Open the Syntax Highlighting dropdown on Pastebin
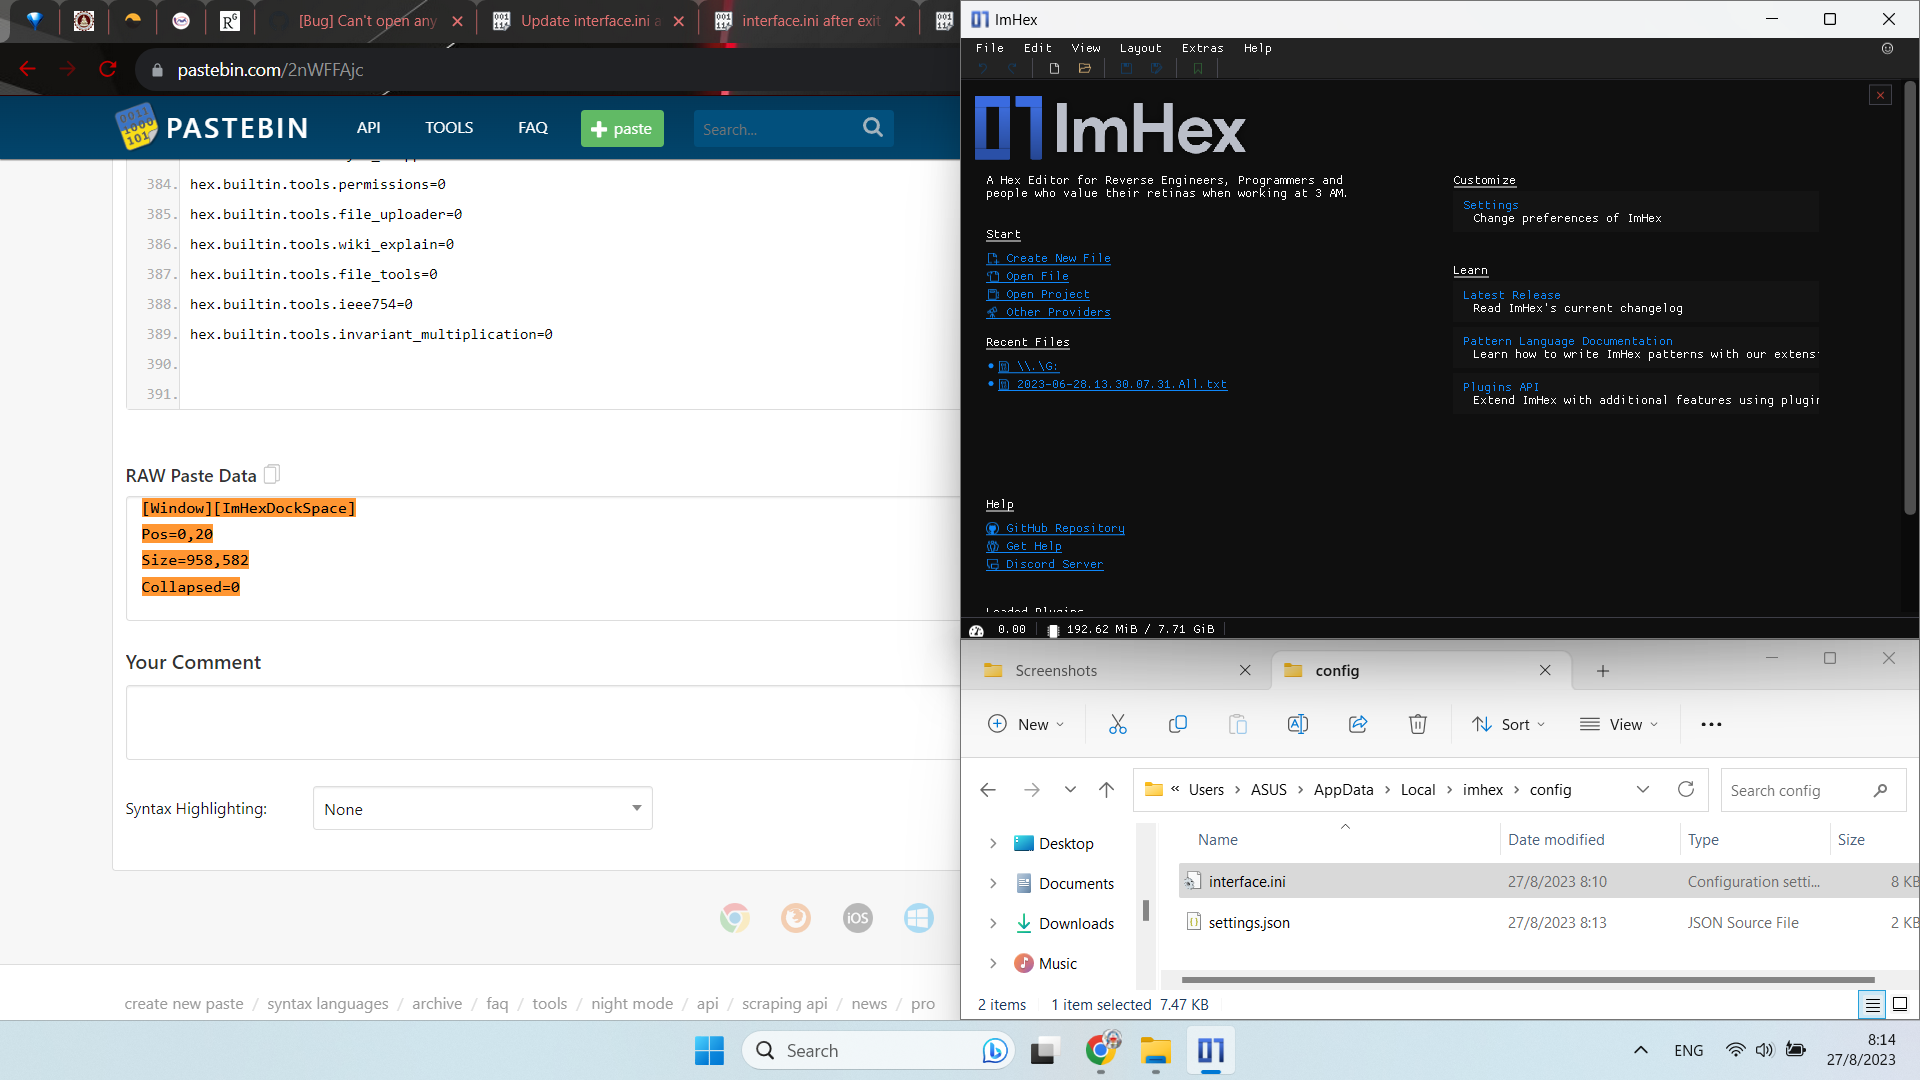 [x=481, y=808]
